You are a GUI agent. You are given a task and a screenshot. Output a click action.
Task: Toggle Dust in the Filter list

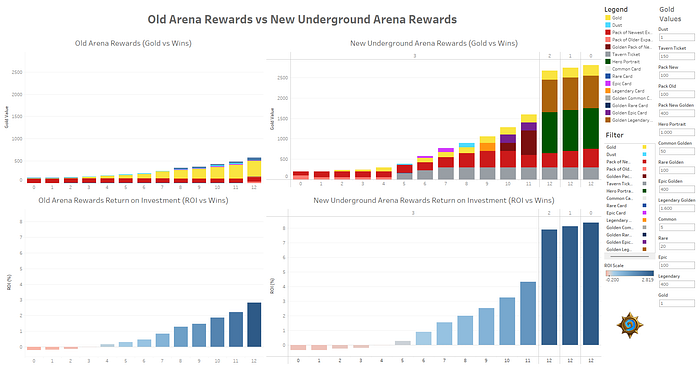(627, 154)
